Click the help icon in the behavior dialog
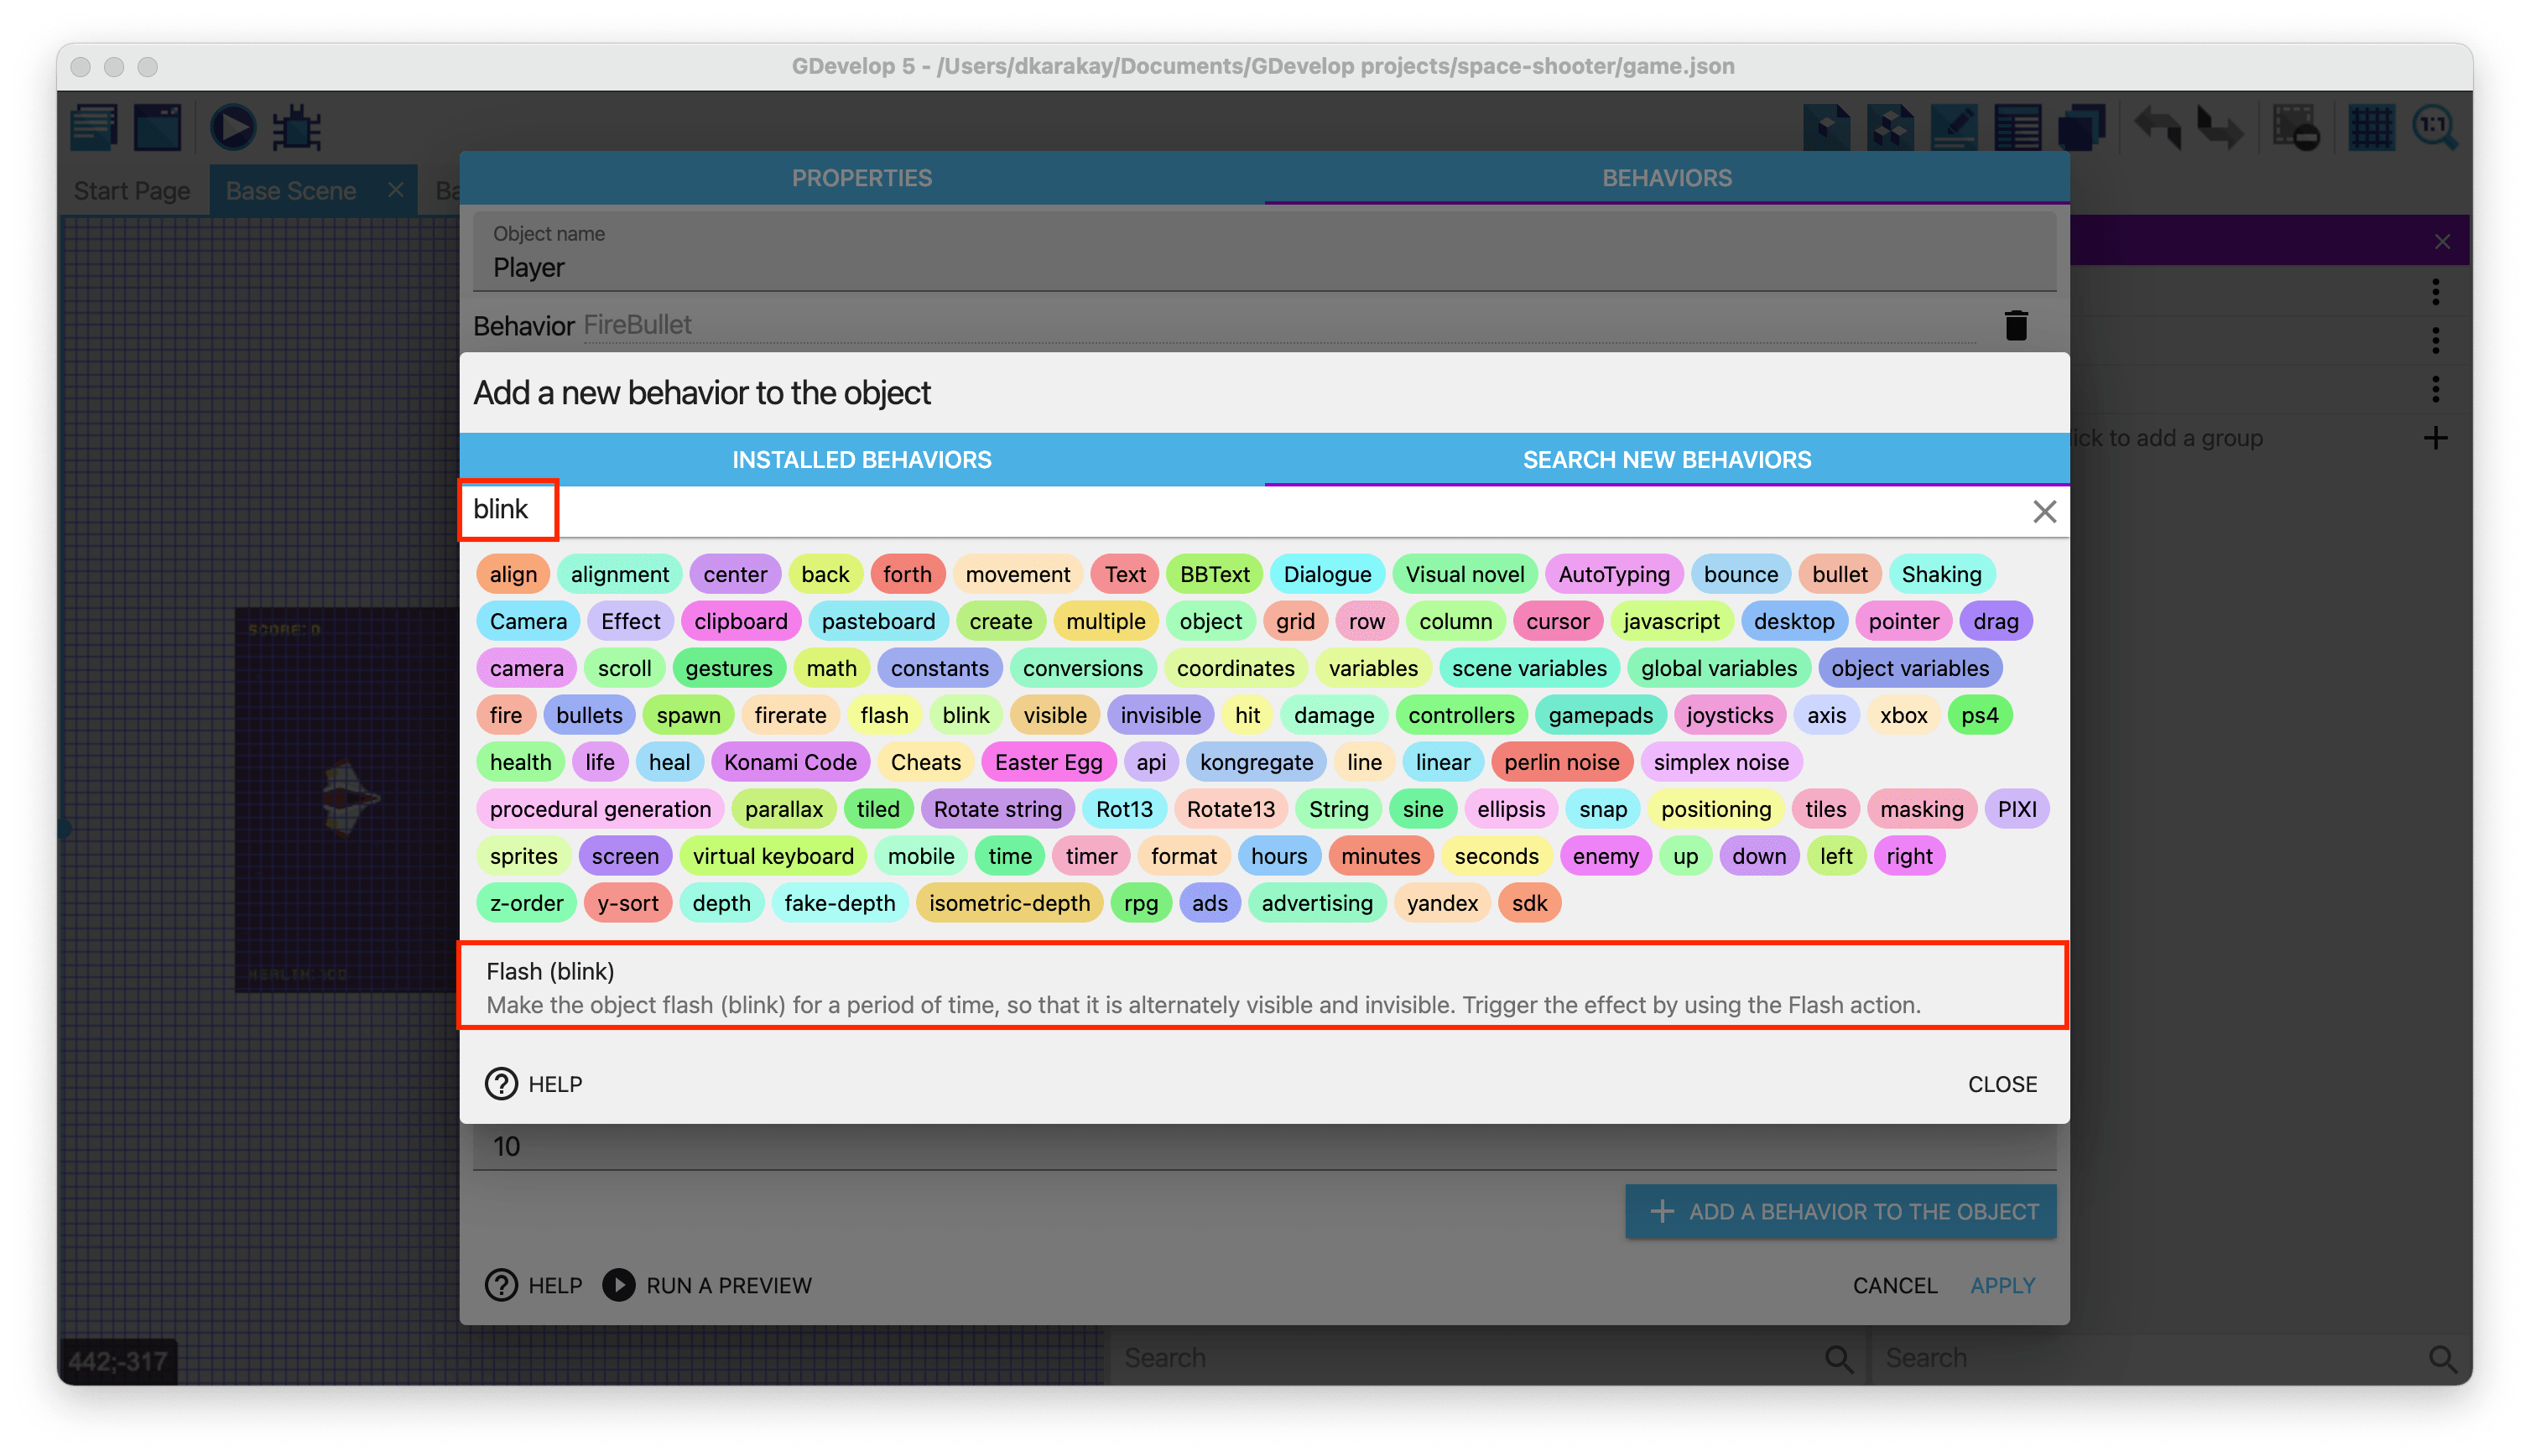Viewport: 2530px width, 1456px height. point(501,1083)
